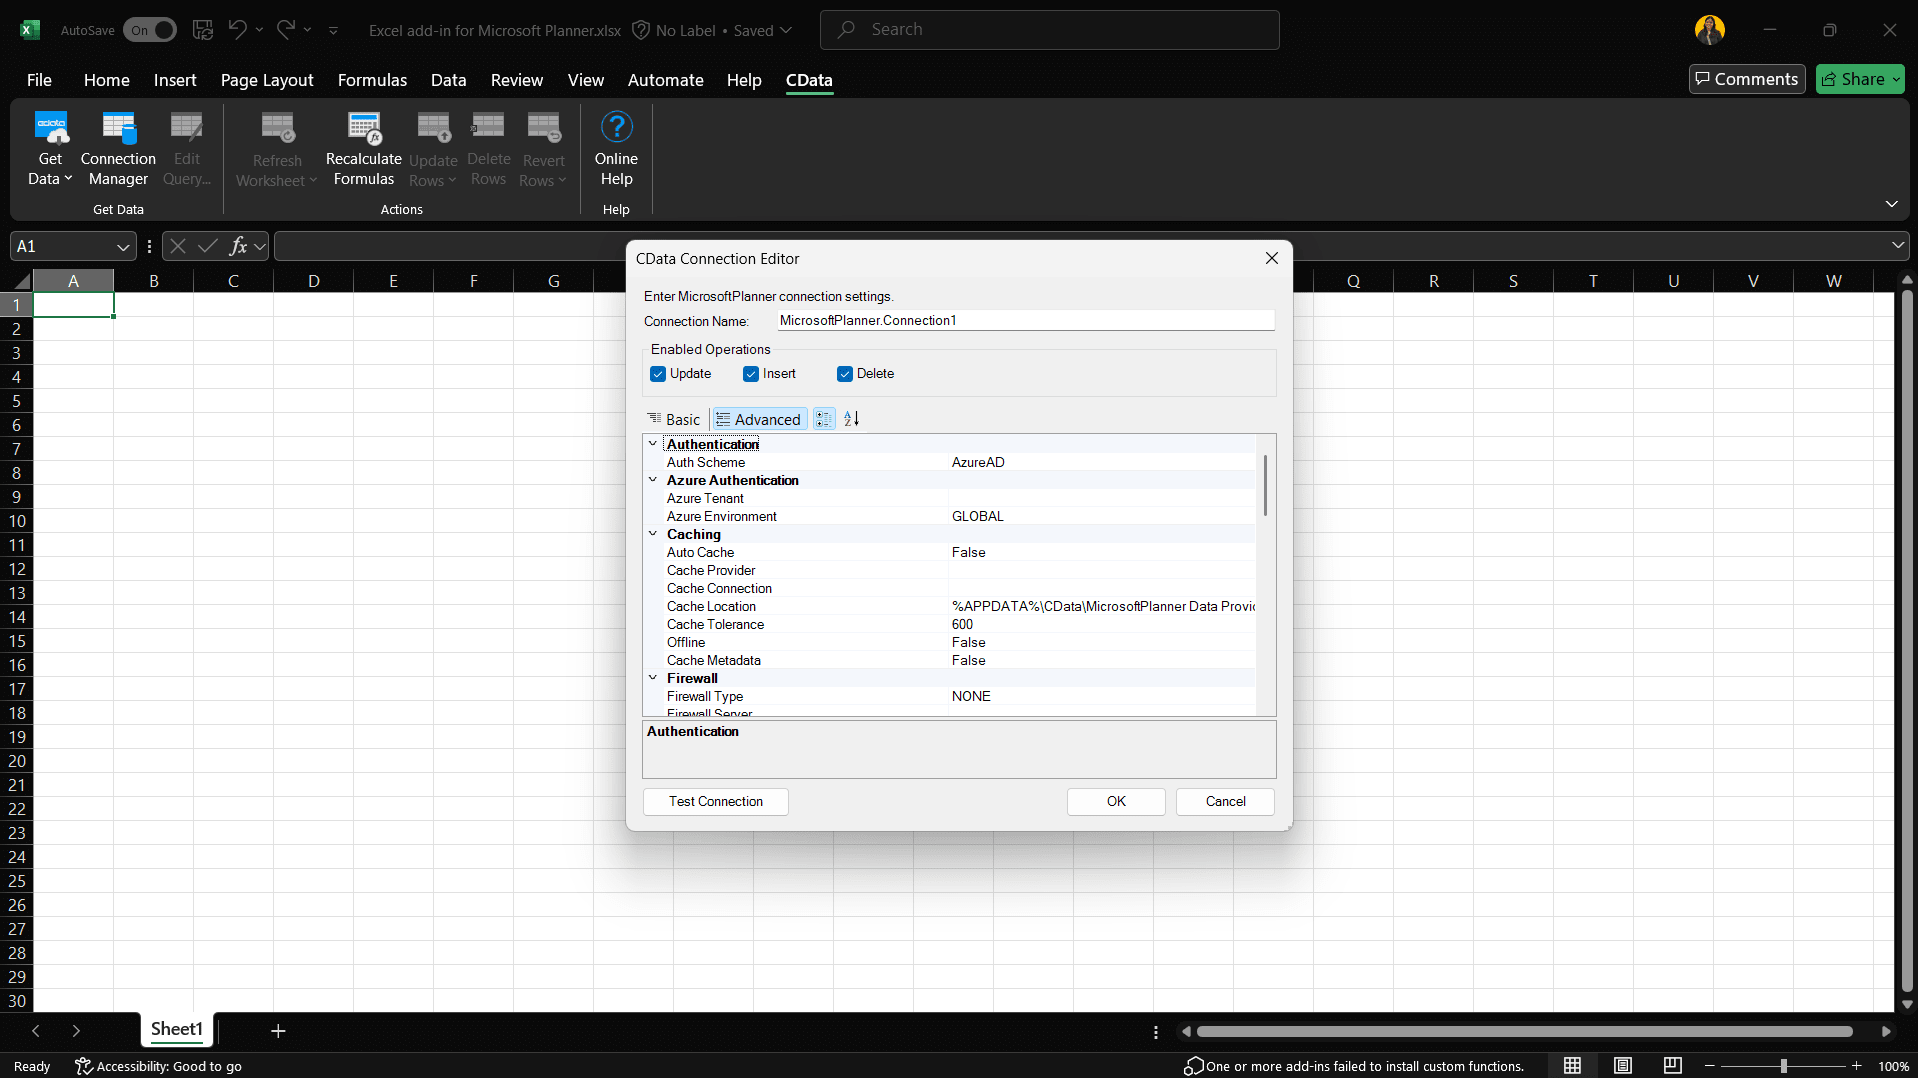This screenshot has width=1918, height=1078.
Task: Switch to Page Break Preview view
Action: (1672, 1066)
